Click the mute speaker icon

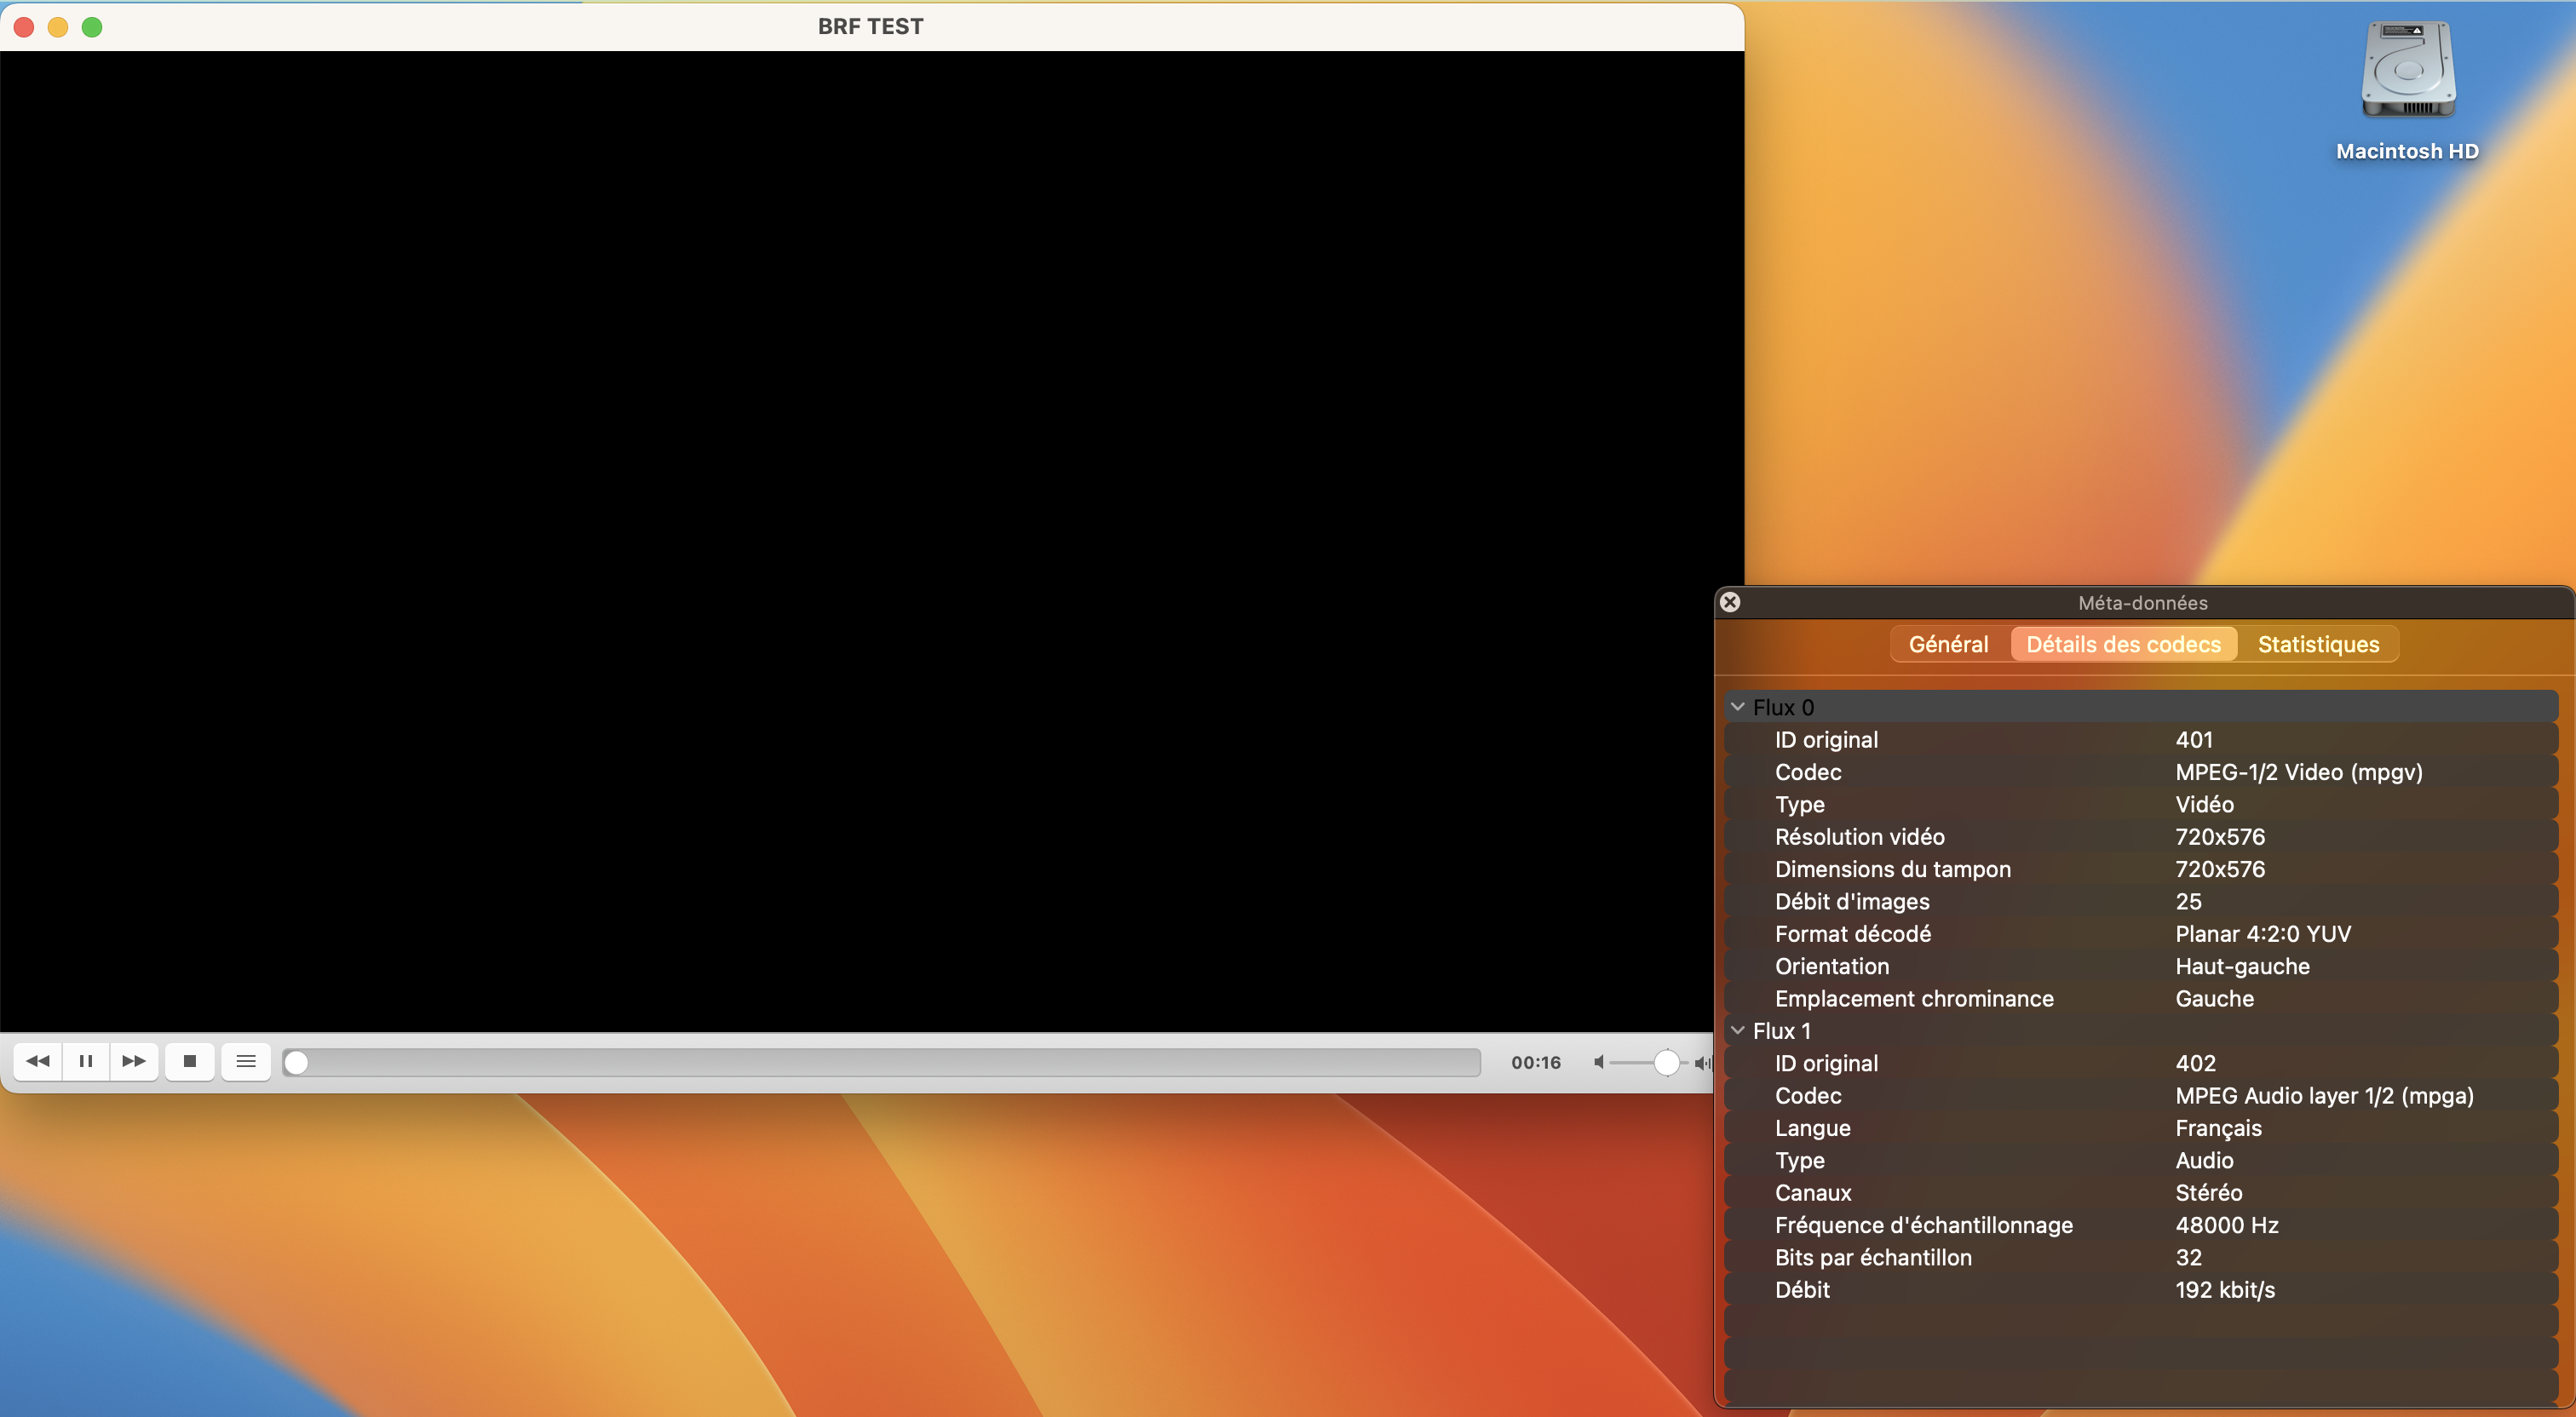pos(1599,1062)
